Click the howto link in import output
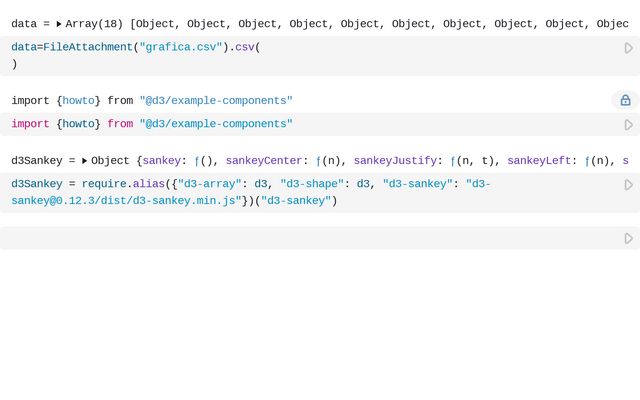640x400 pixels. click(78, 101)
